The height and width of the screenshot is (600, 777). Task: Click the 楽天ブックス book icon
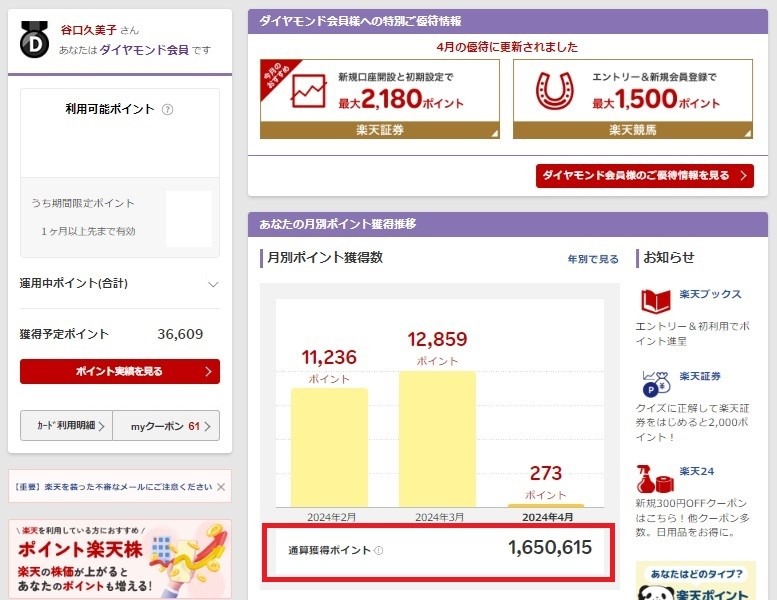point(656,301)
